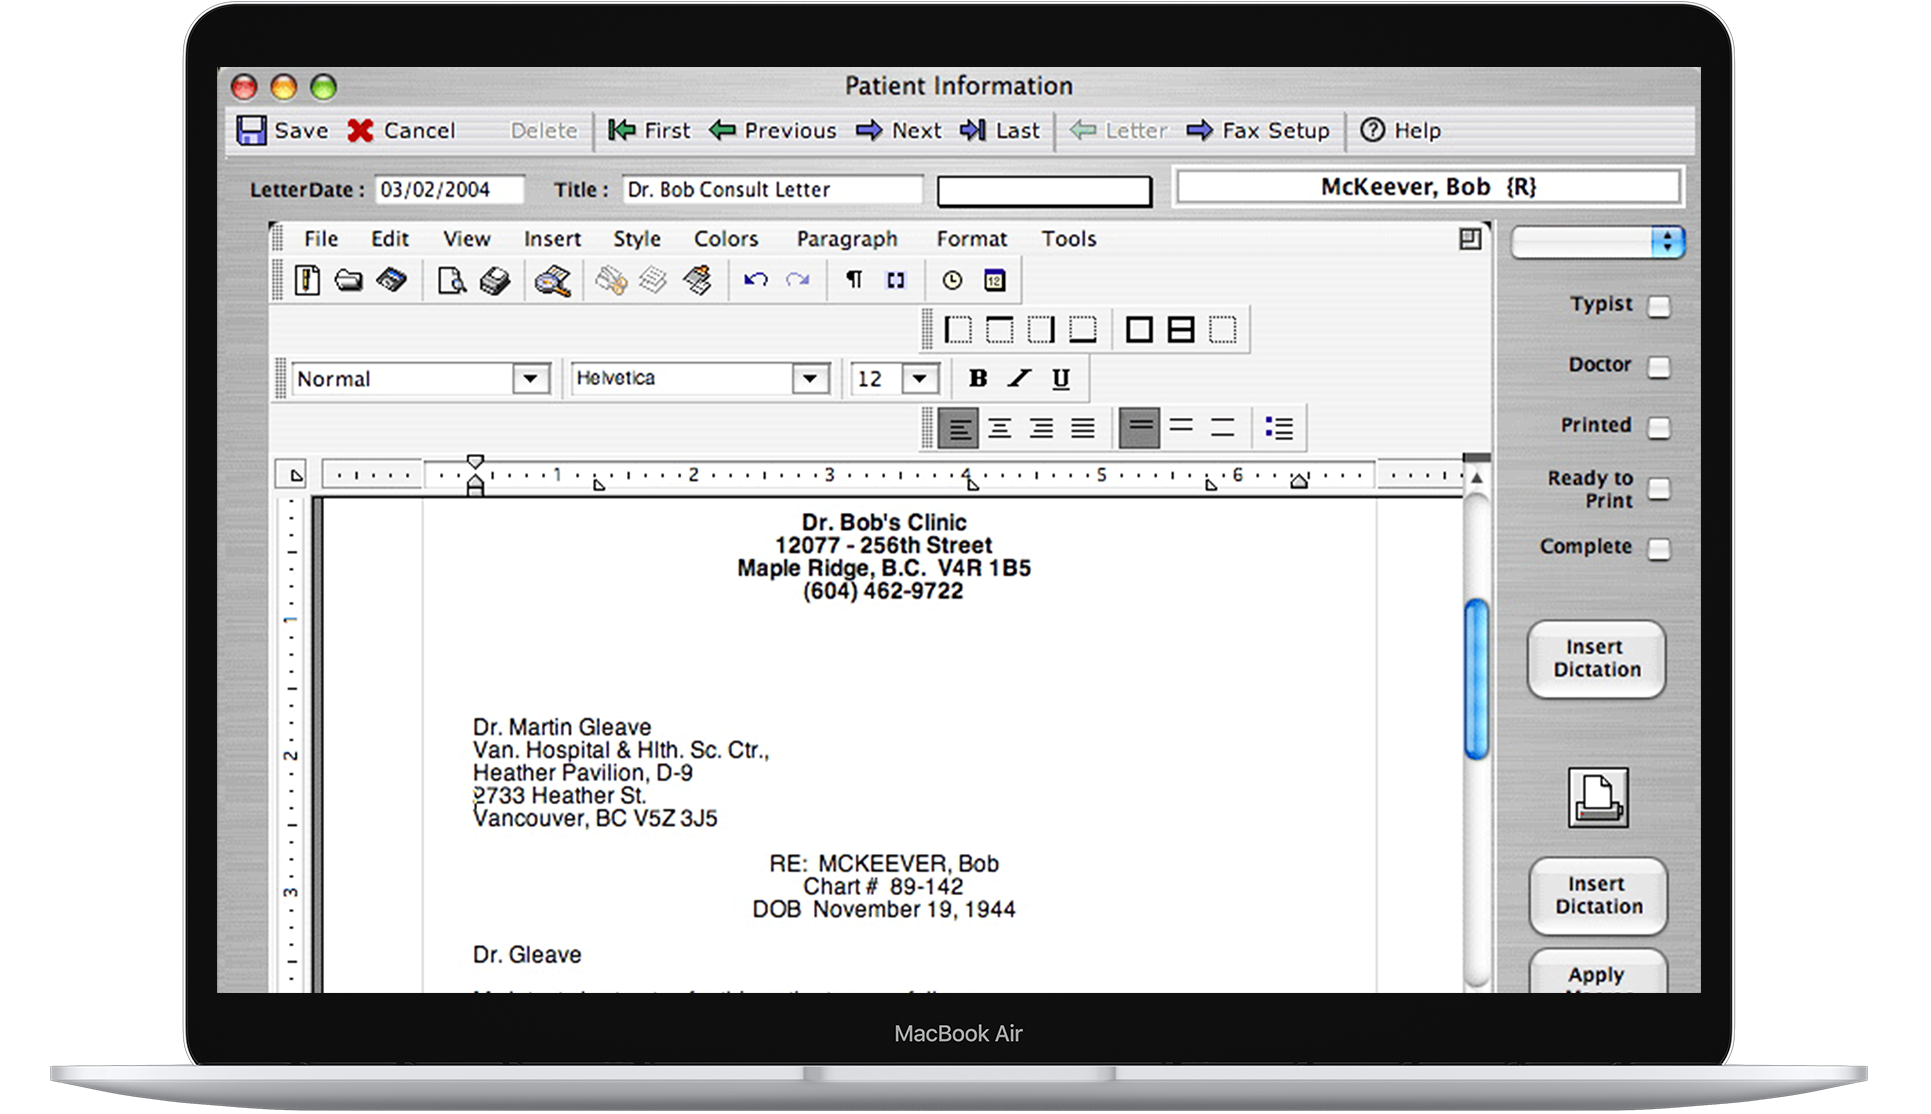This screenshot has height=1114, width=1931.
Task: Click the vertical scrollbar thumb
Action: pos(1476,678)
